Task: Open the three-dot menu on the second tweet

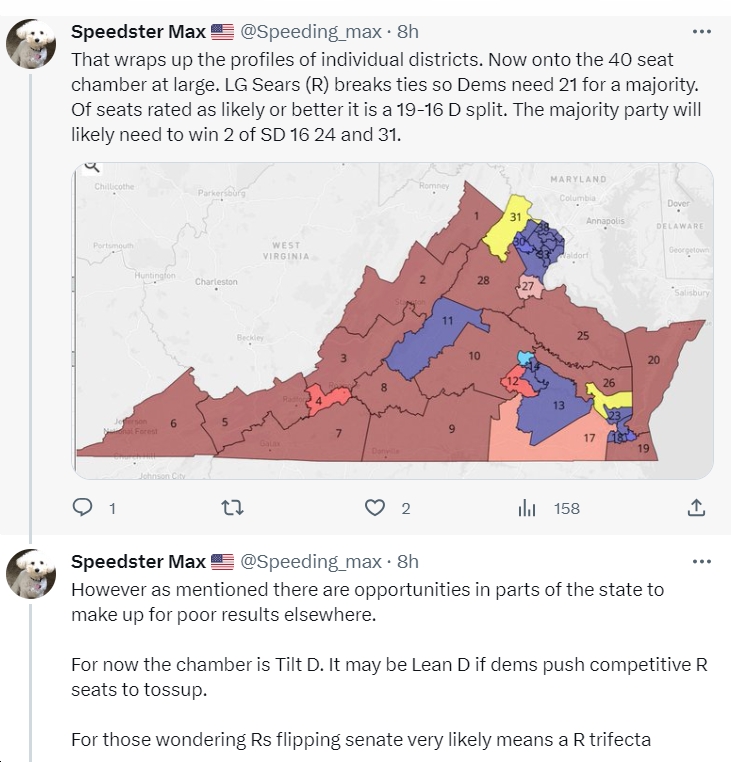Action: coord(701,562)
